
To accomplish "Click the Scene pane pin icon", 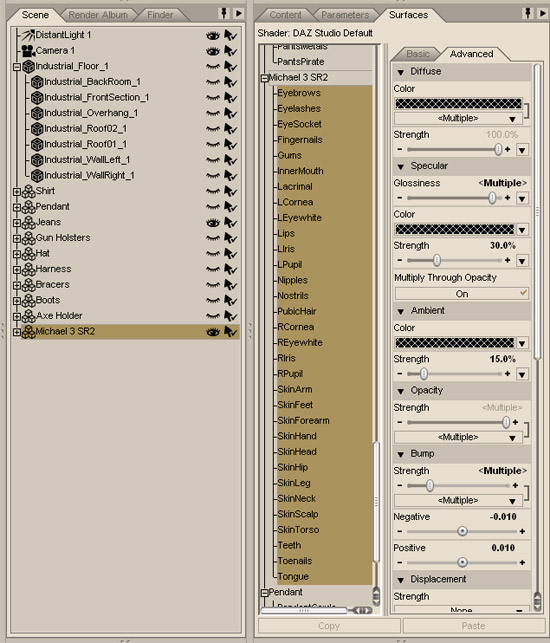I will pos(224,14).
